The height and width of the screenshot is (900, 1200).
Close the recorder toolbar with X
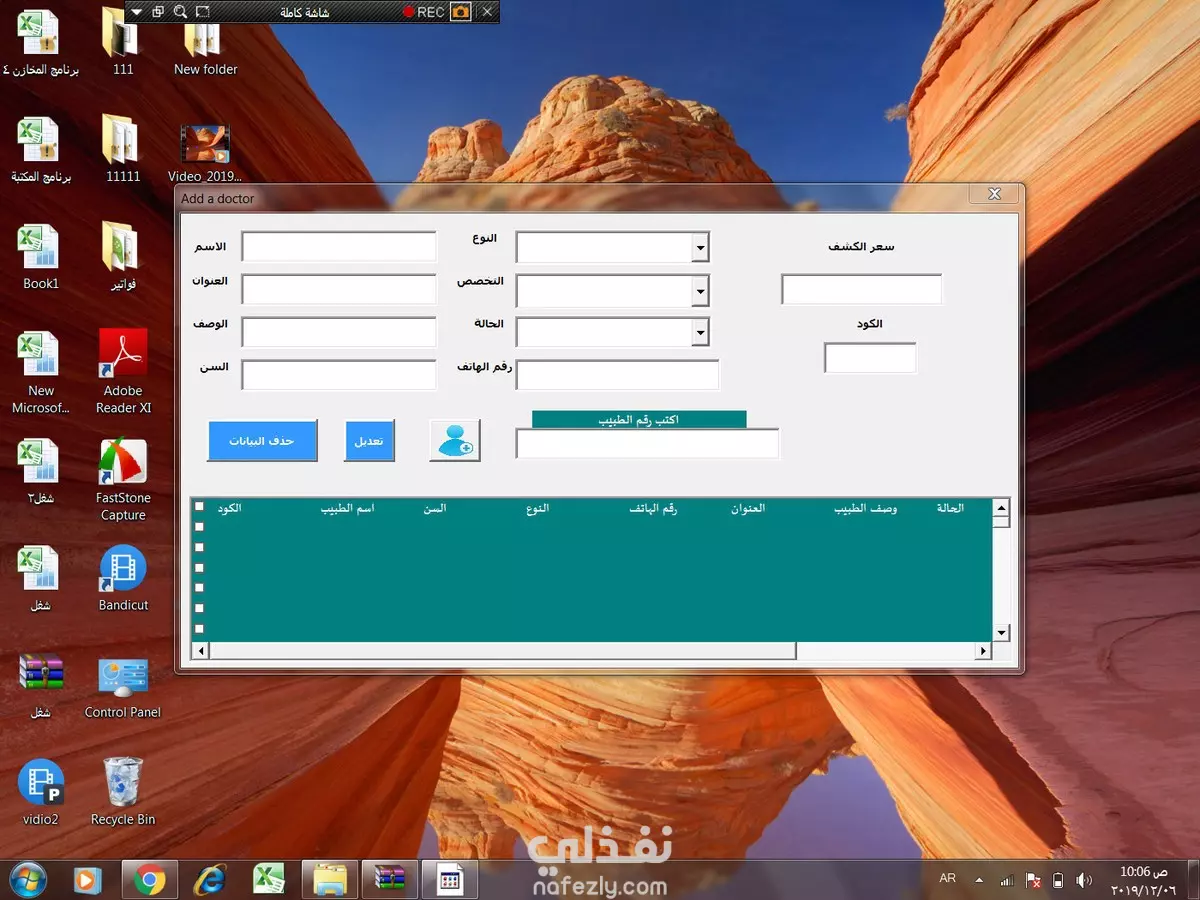(487, 12)
